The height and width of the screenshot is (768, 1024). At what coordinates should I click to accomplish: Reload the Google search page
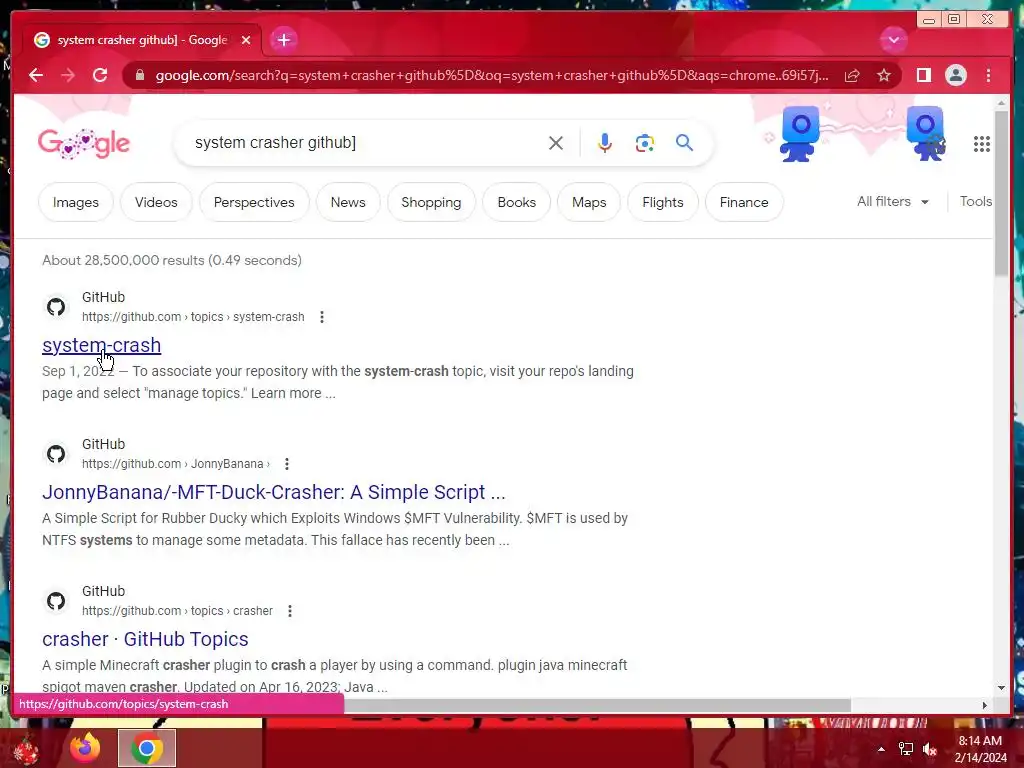point(100,75)
